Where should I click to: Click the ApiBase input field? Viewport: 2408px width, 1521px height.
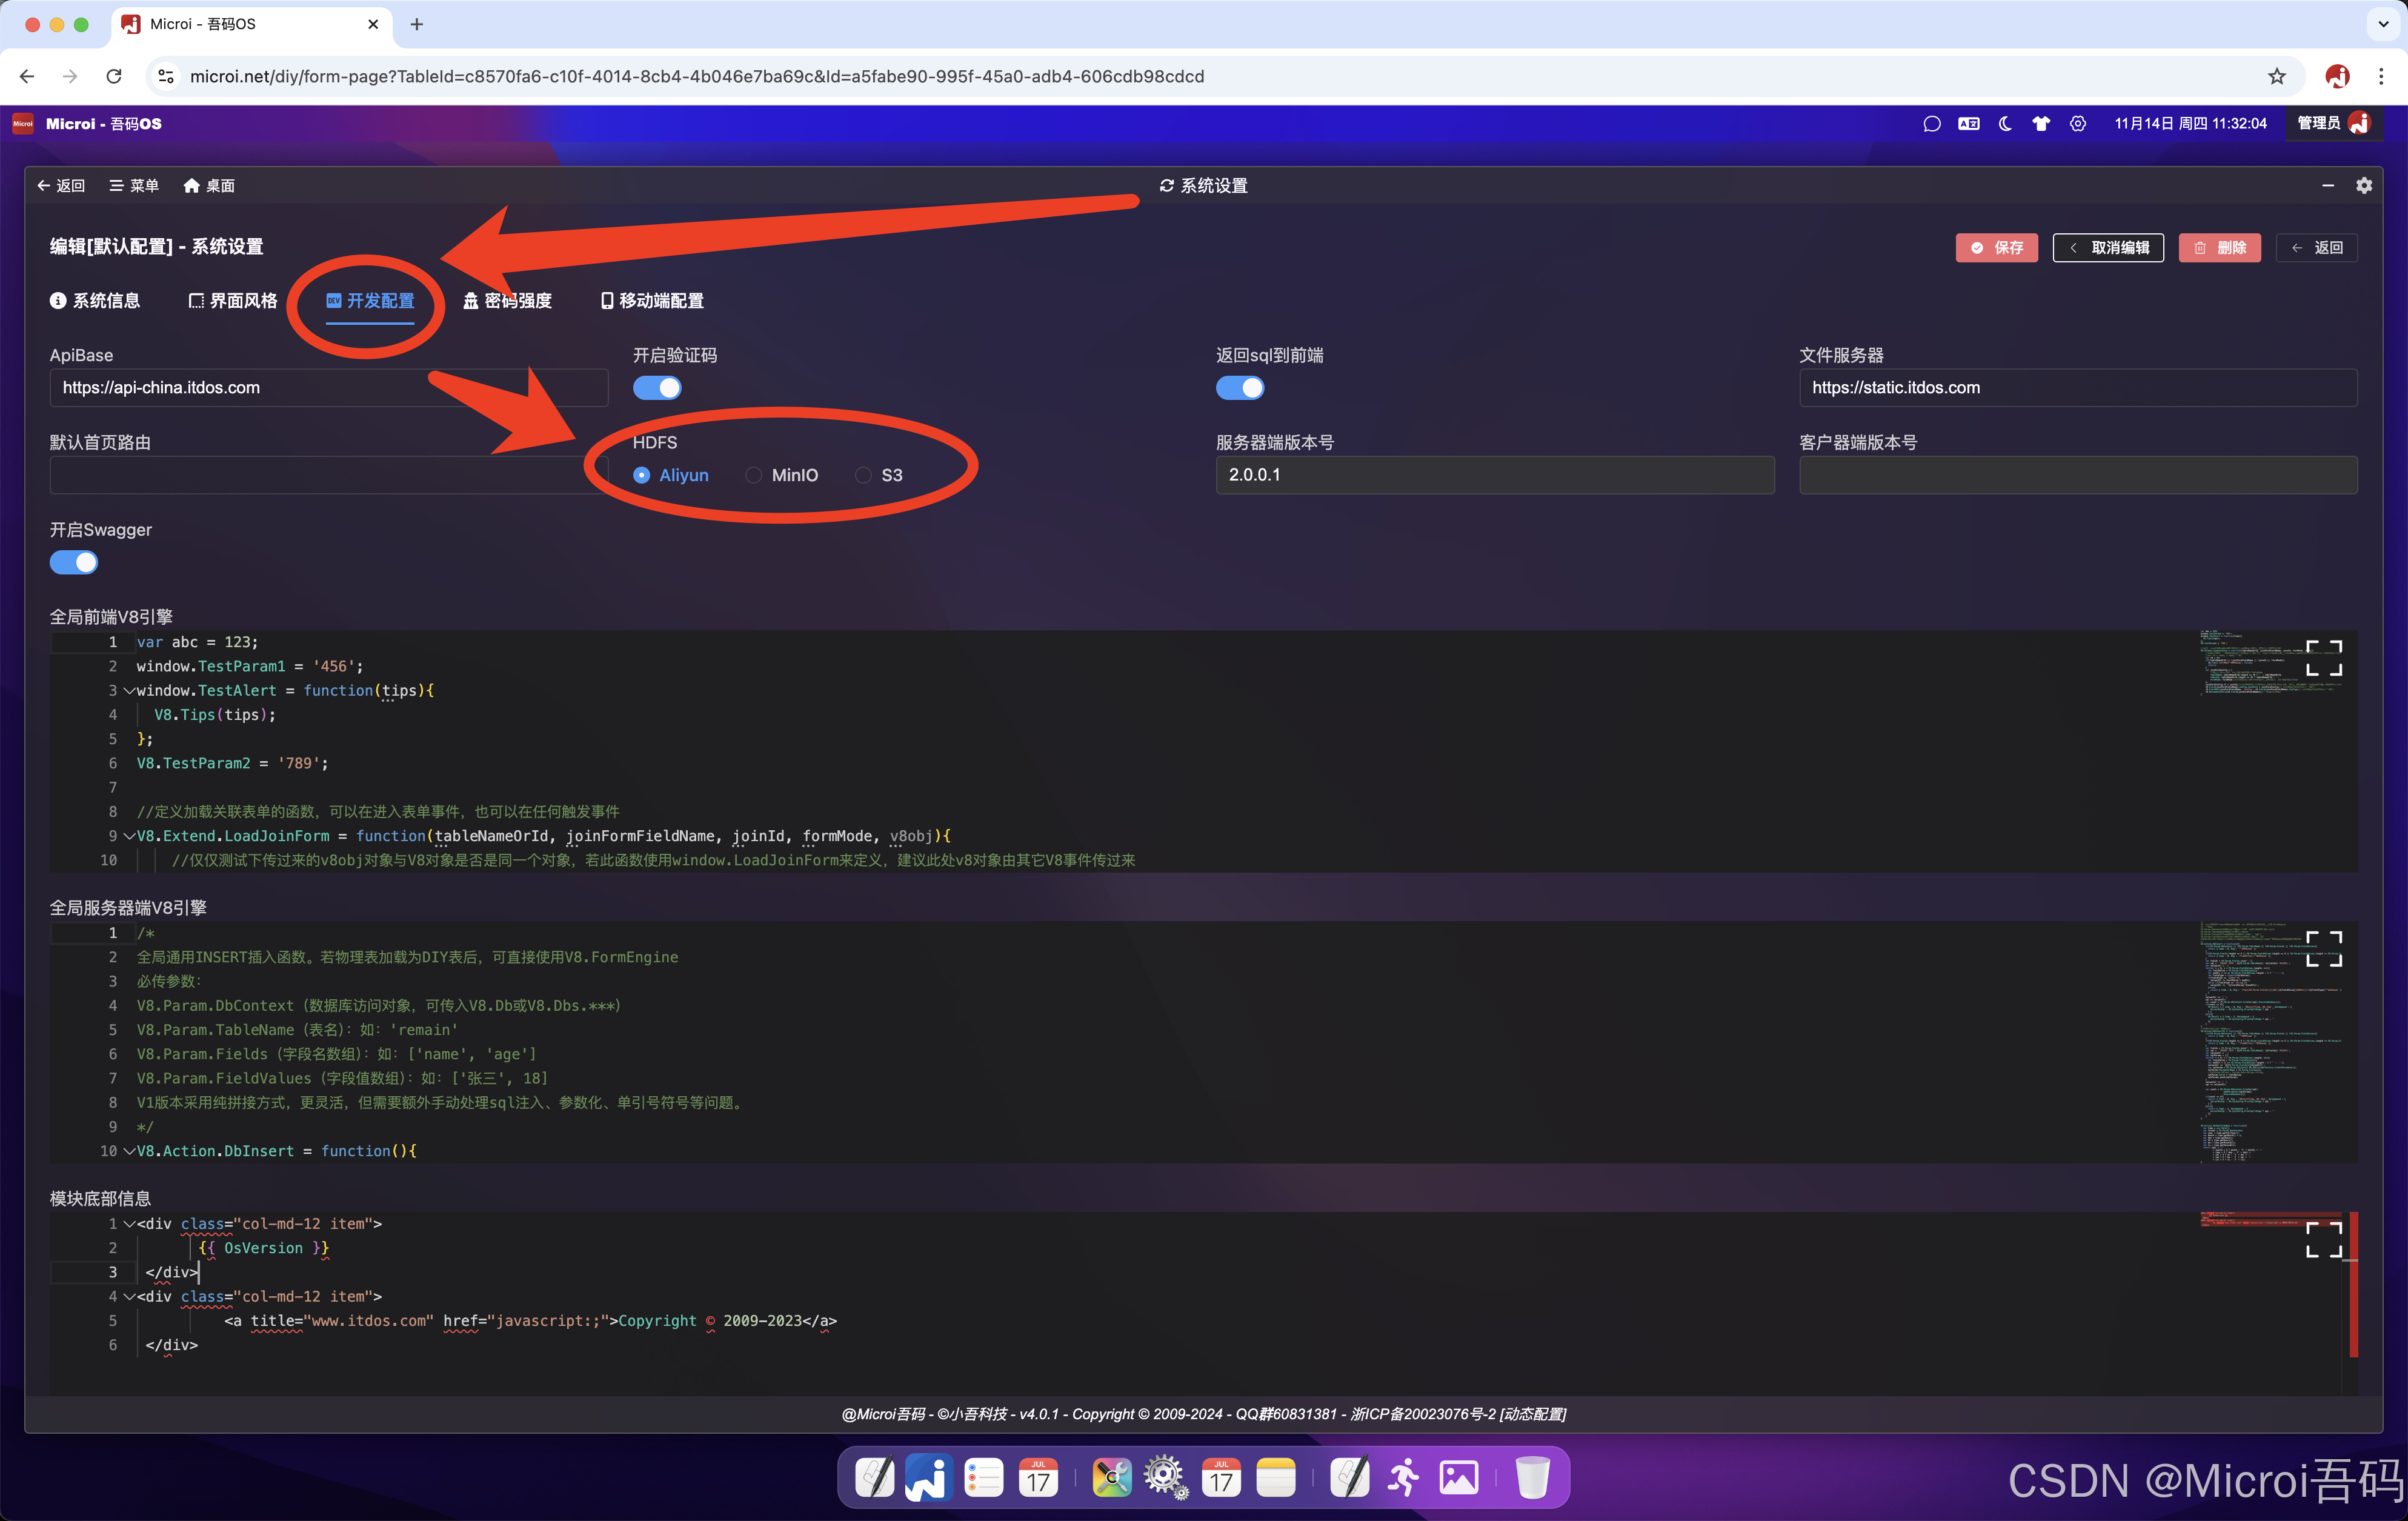(328, 387)
